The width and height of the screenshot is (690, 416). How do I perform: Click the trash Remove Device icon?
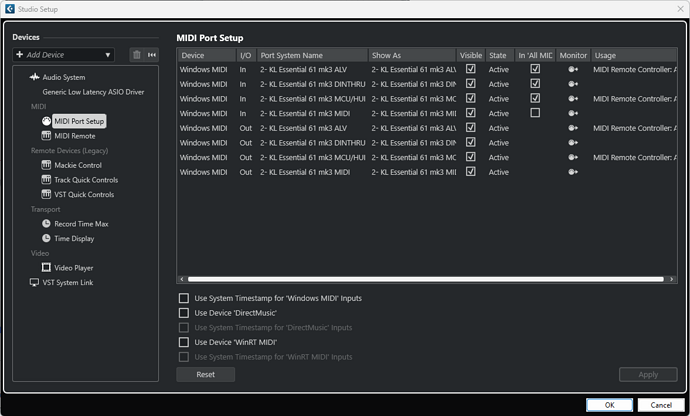click(137, 55)
